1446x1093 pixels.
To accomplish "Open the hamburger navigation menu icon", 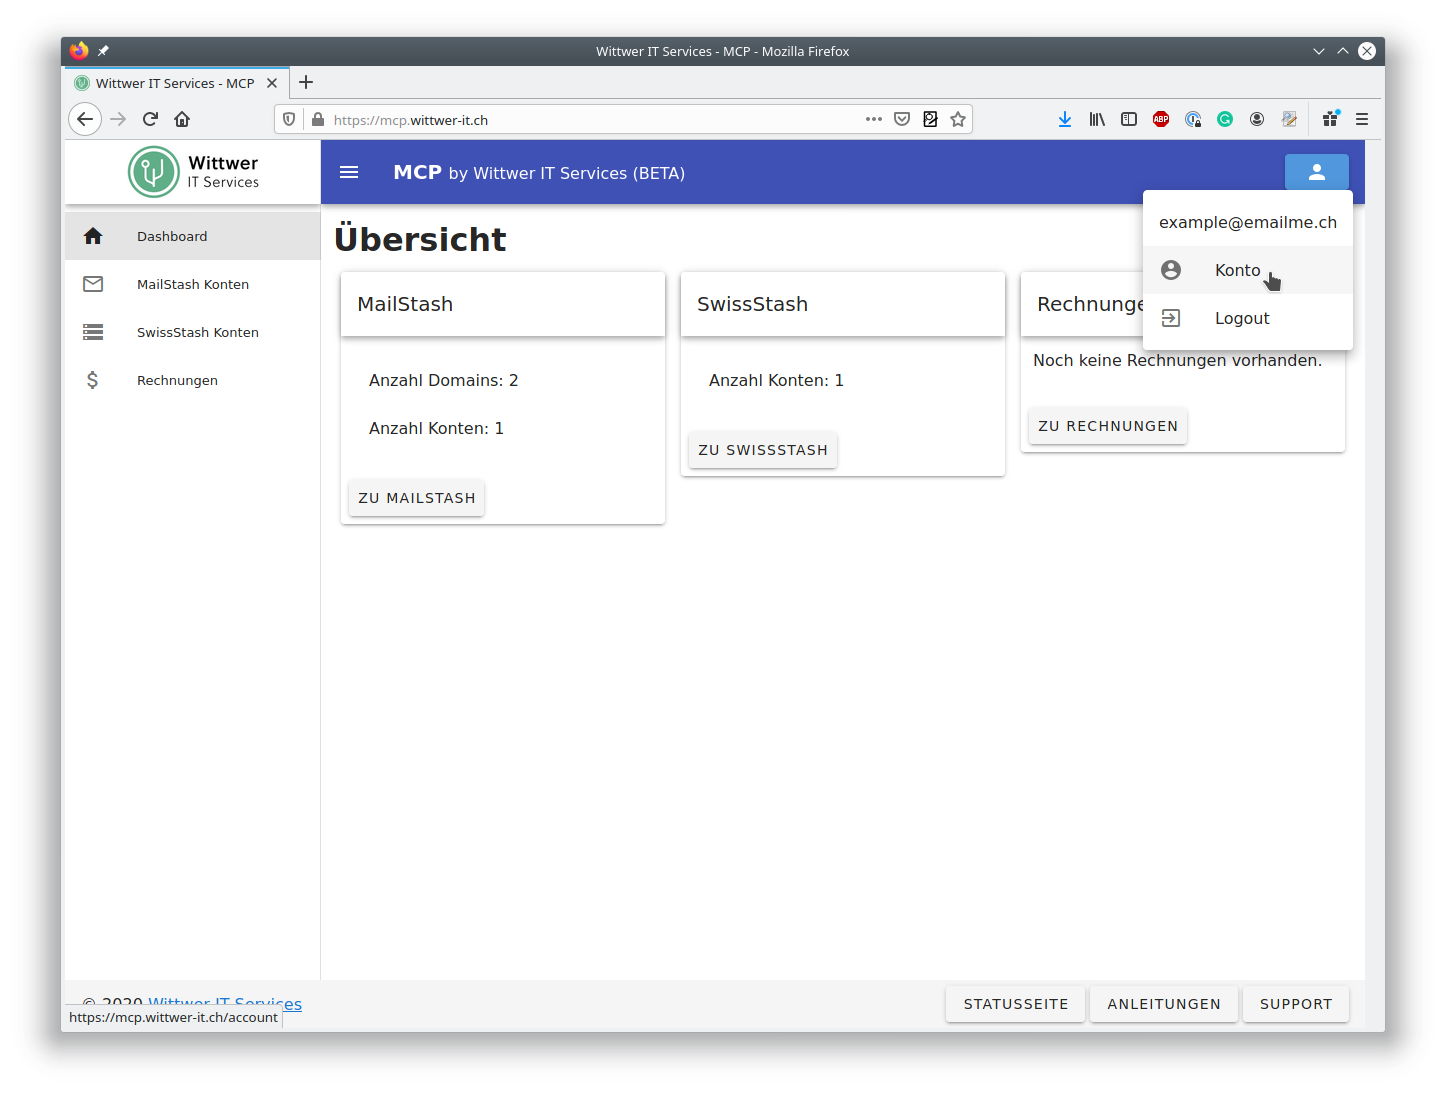I will (x=349, y=172).
